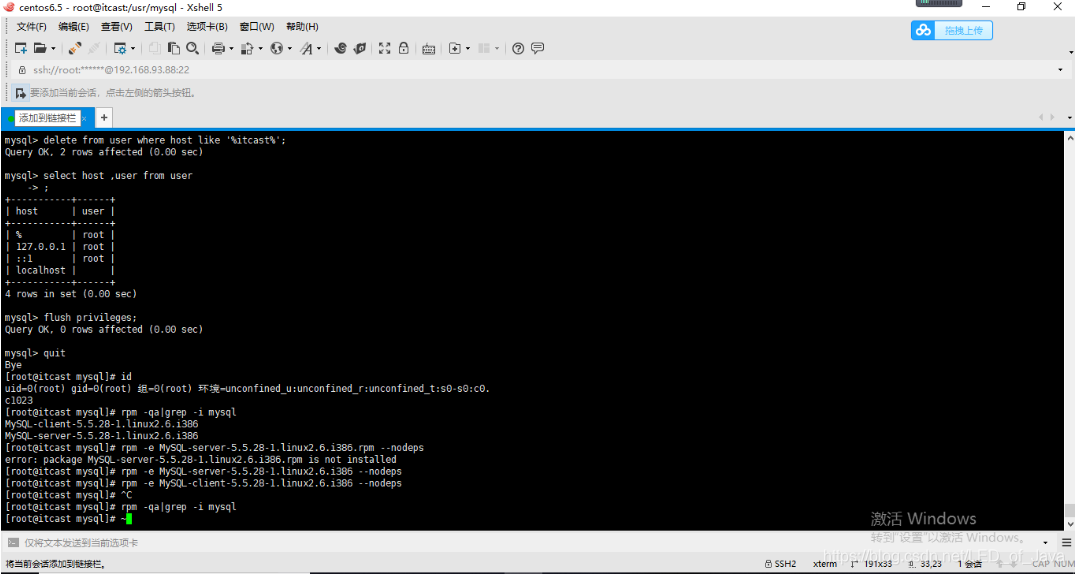Image resolution: width=1075 pixels, height=575 pixels.
Task: Click the green terminal cursor
Action: tap(128, 519)
